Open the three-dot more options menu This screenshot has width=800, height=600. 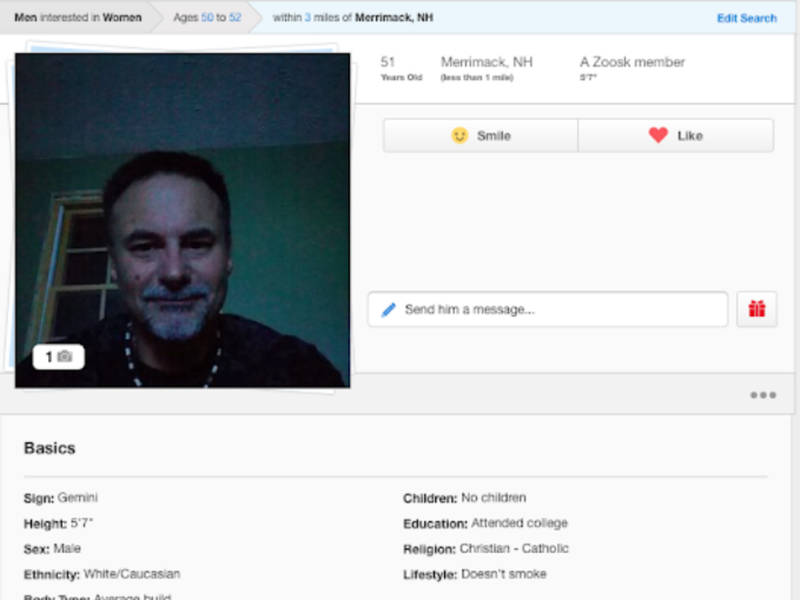click(x=763, y=395)
